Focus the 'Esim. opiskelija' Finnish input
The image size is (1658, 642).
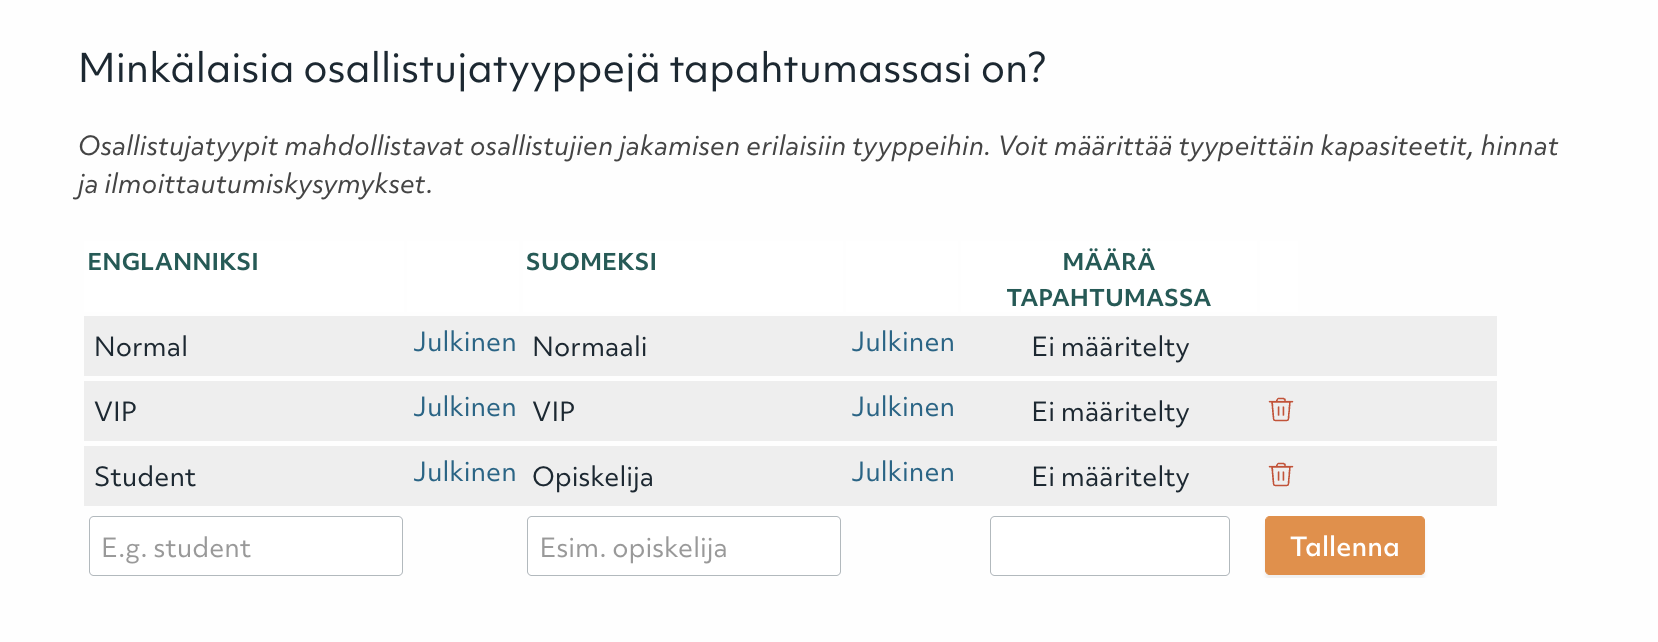[x=684, y=547]
